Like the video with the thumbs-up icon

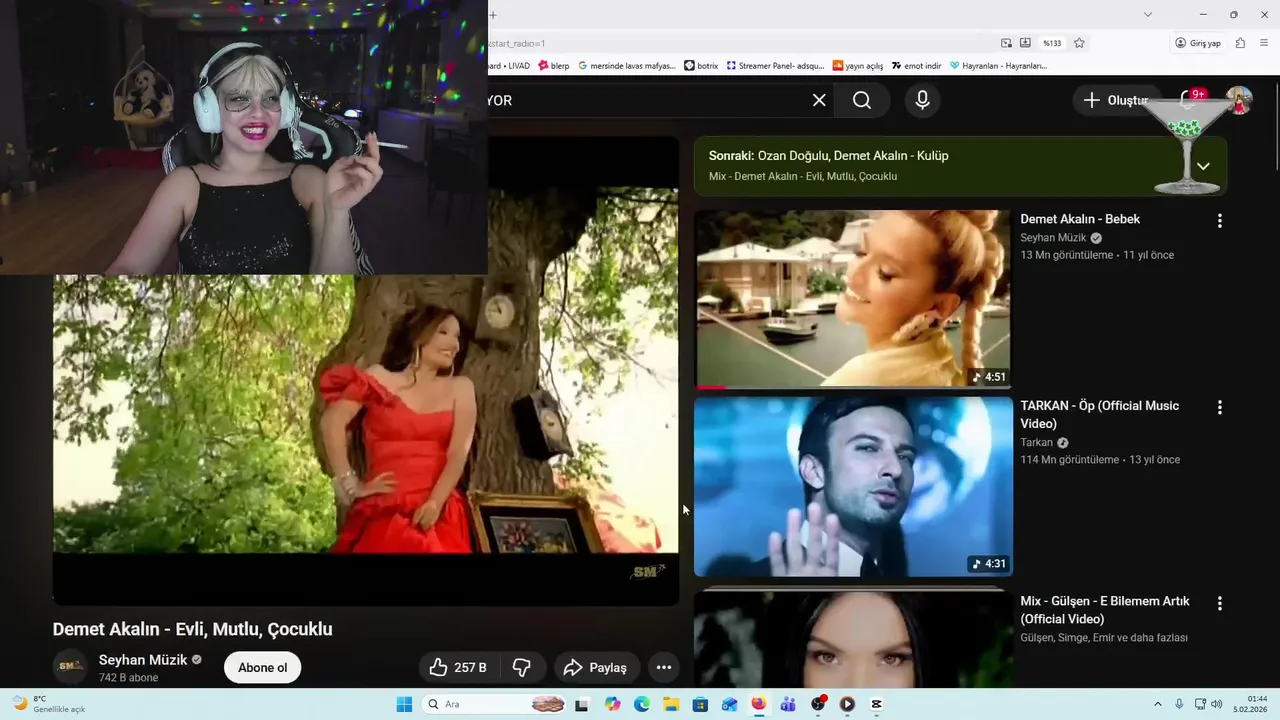pyautogui.click(x=457, y=667)
